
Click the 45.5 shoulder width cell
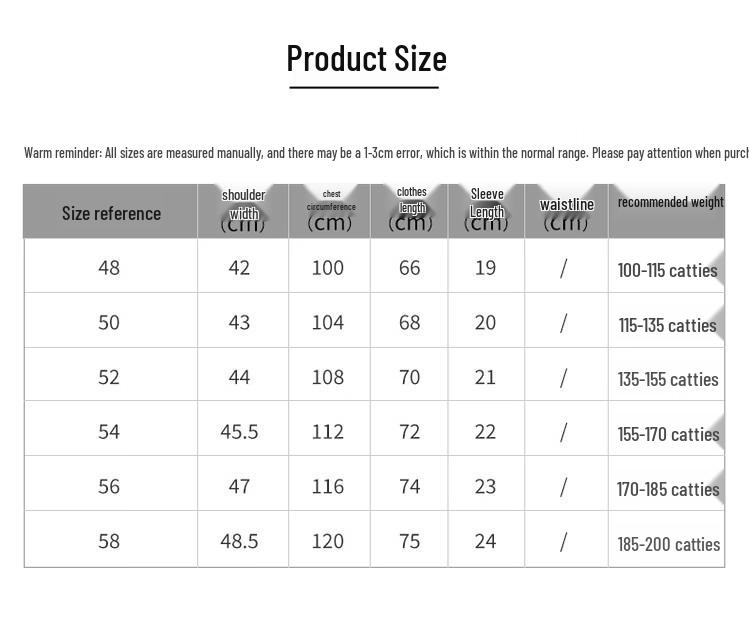point(239,432)
